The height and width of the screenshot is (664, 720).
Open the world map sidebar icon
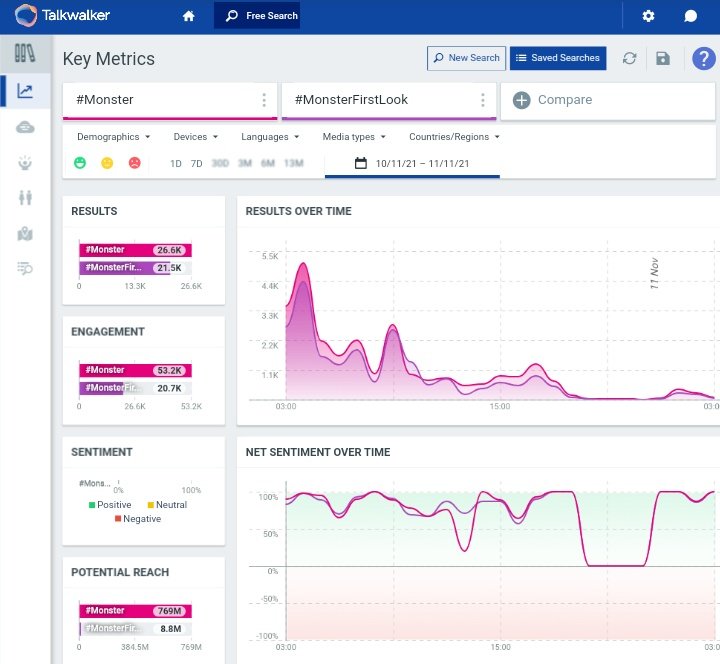pyautogui.click(x=25, y=233)
